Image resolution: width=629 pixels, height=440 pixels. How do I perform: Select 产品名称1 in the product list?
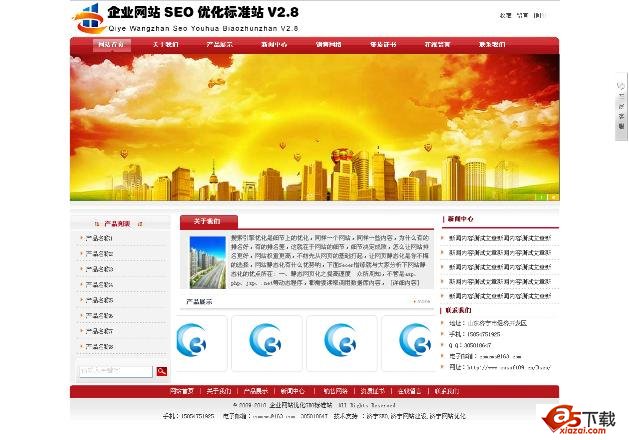(99, 238)
